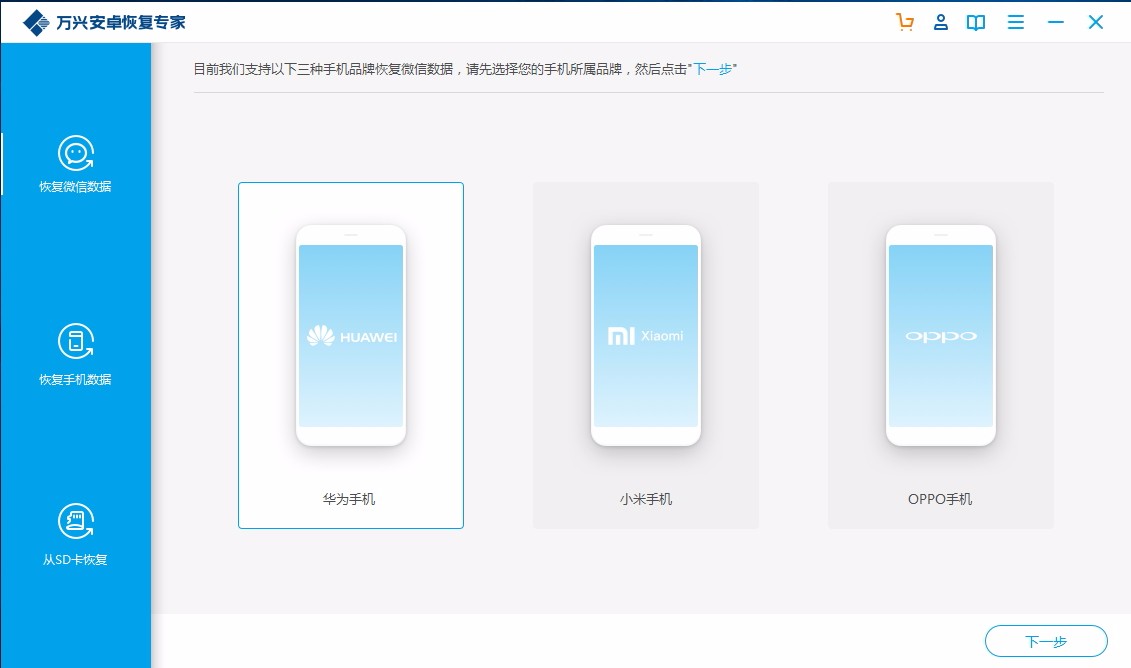1131x668 pixels.
Task: Switch to the 恢复微信数据 tab label
Action: 75,187
